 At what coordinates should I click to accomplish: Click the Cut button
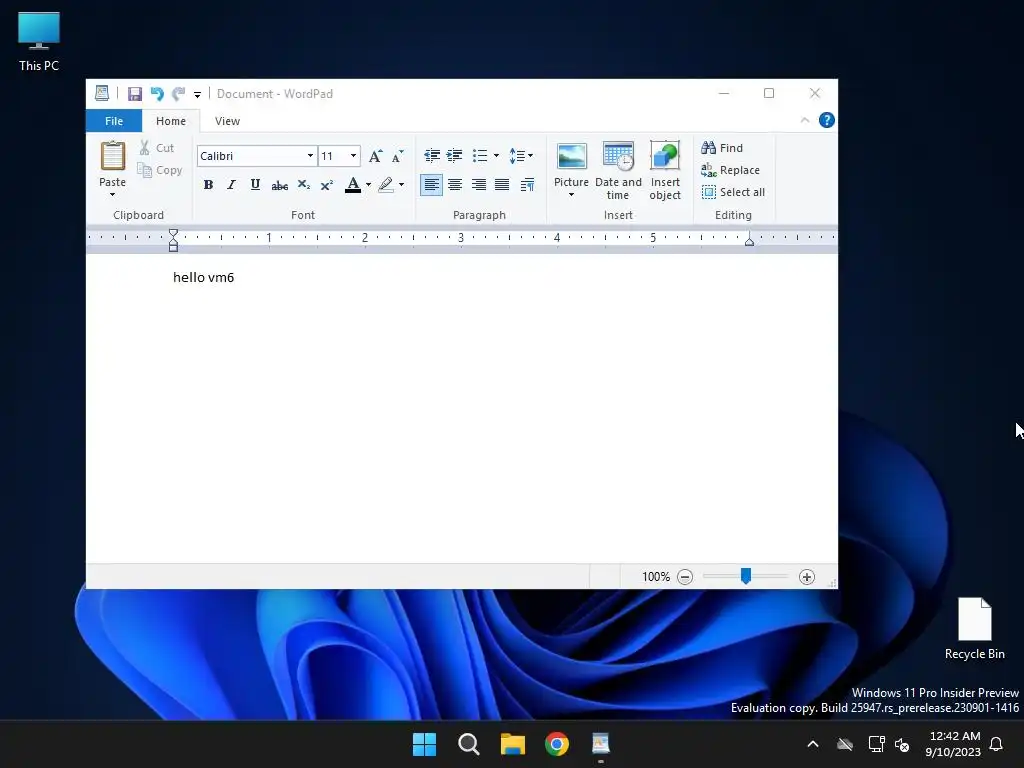click(x=157, y=148)
